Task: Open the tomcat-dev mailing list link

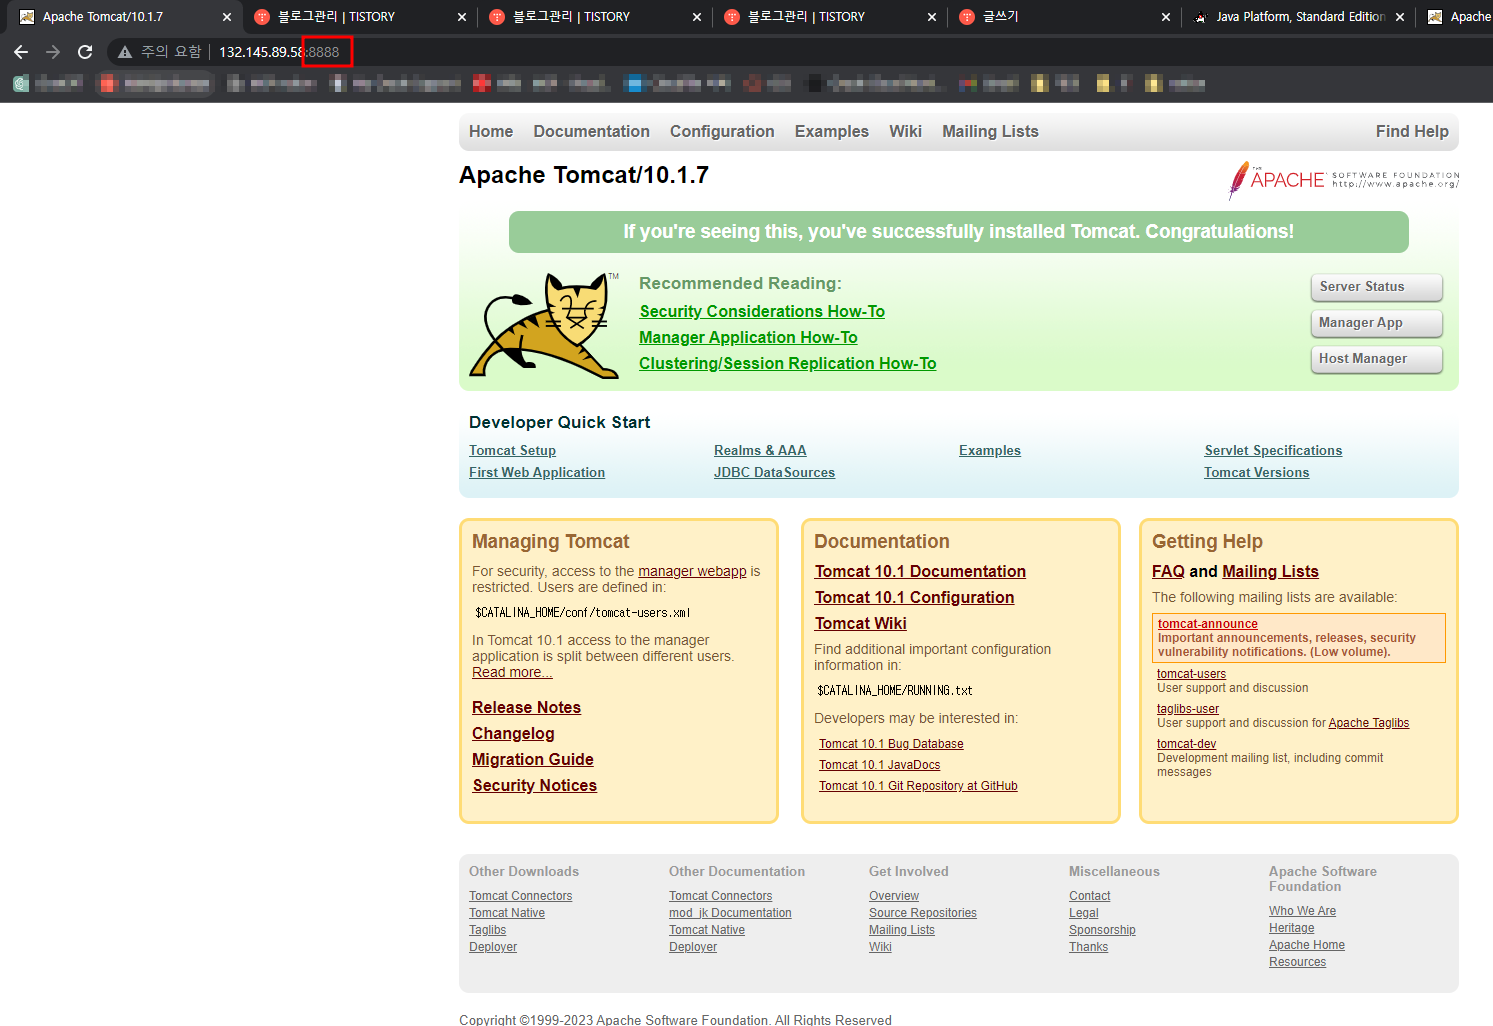Action: point(1186,744)
